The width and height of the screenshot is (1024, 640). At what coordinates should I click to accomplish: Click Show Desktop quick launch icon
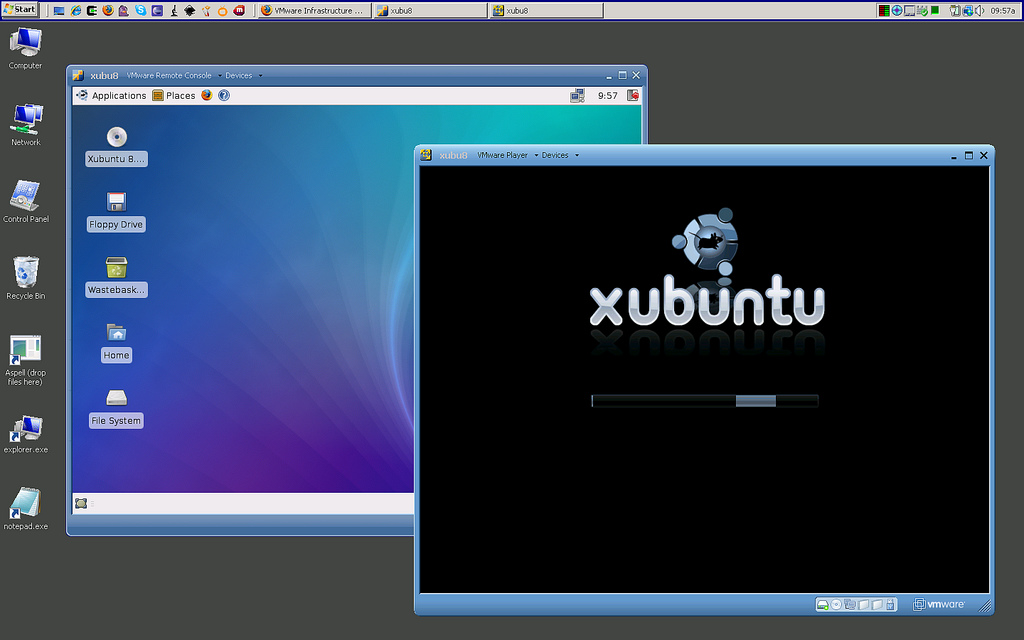tap(59, 10)
